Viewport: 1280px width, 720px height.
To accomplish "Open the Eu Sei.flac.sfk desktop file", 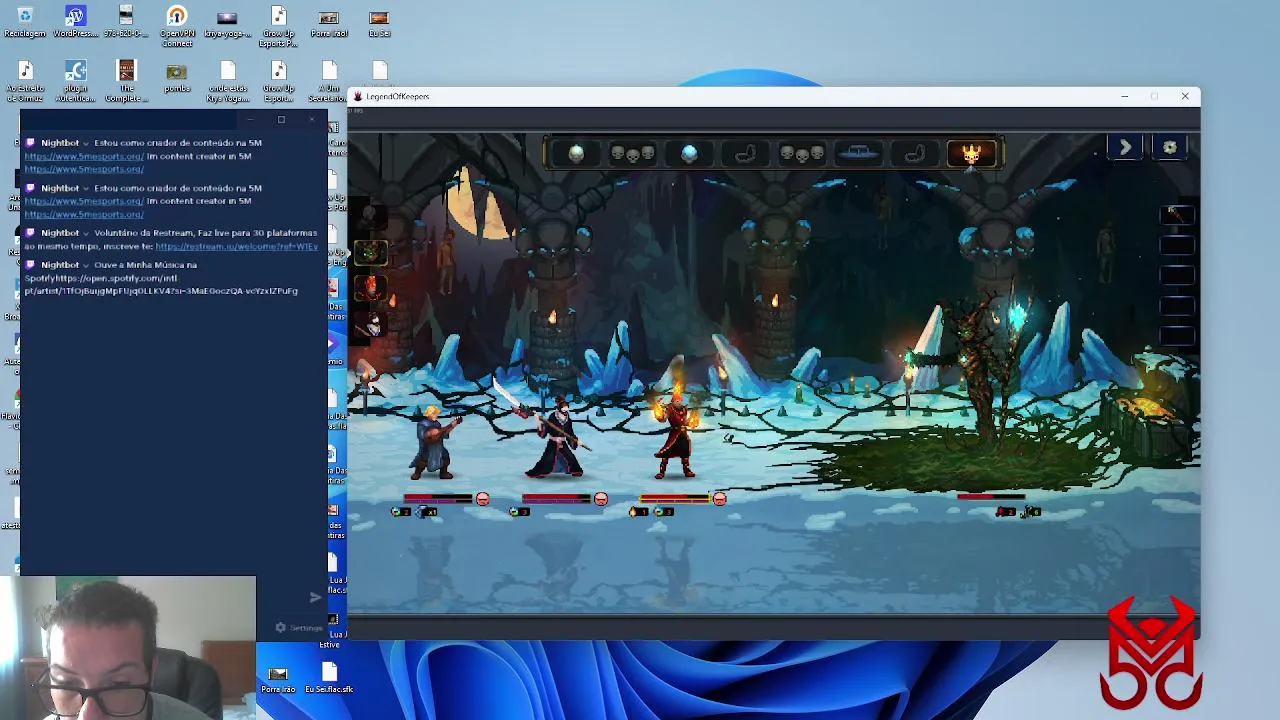I will click(x=329, y=677).
